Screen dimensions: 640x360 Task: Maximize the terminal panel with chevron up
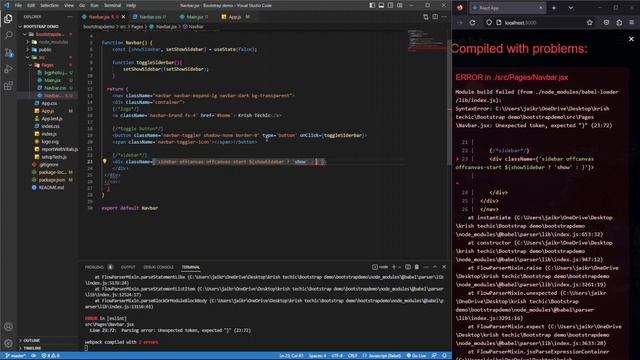tap(435, 267)
